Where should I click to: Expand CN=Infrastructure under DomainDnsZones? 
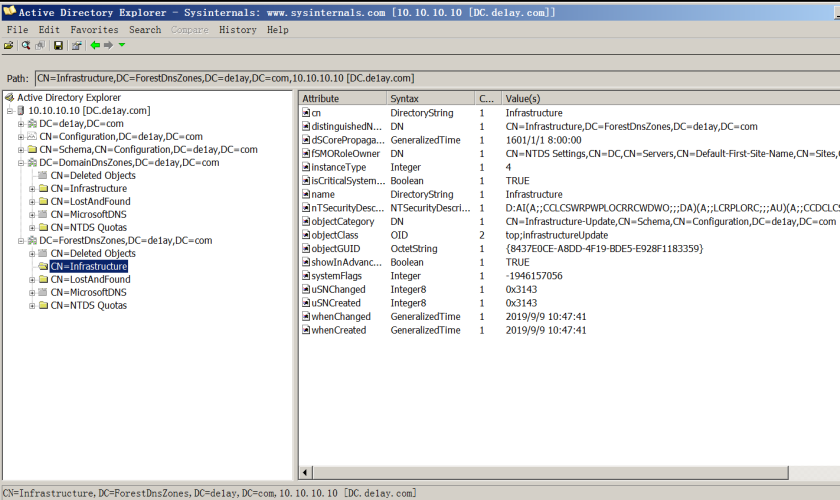click(32, 189)
